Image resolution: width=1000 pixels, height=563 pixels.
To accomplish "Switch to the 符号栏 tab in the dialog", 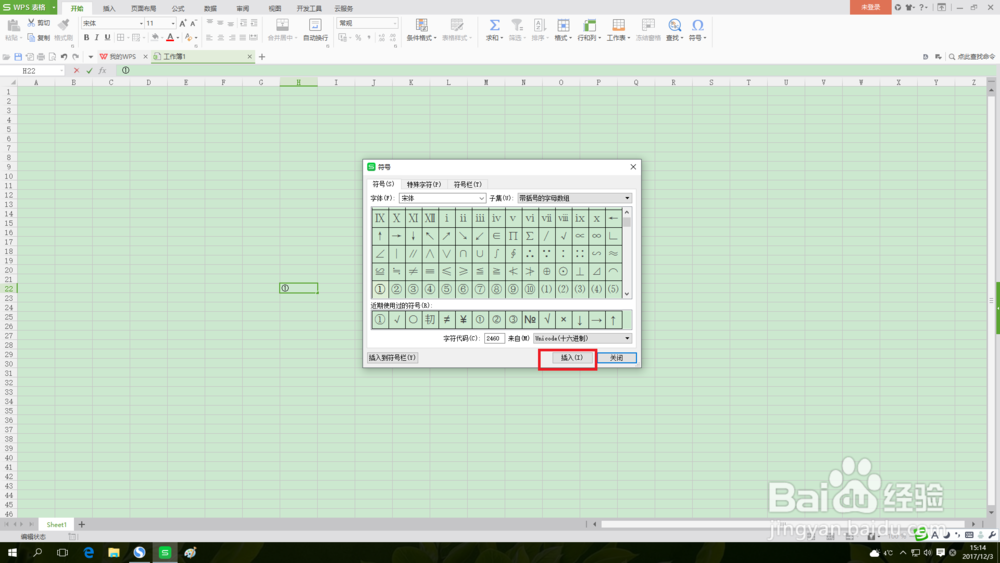I will point(467,184).
